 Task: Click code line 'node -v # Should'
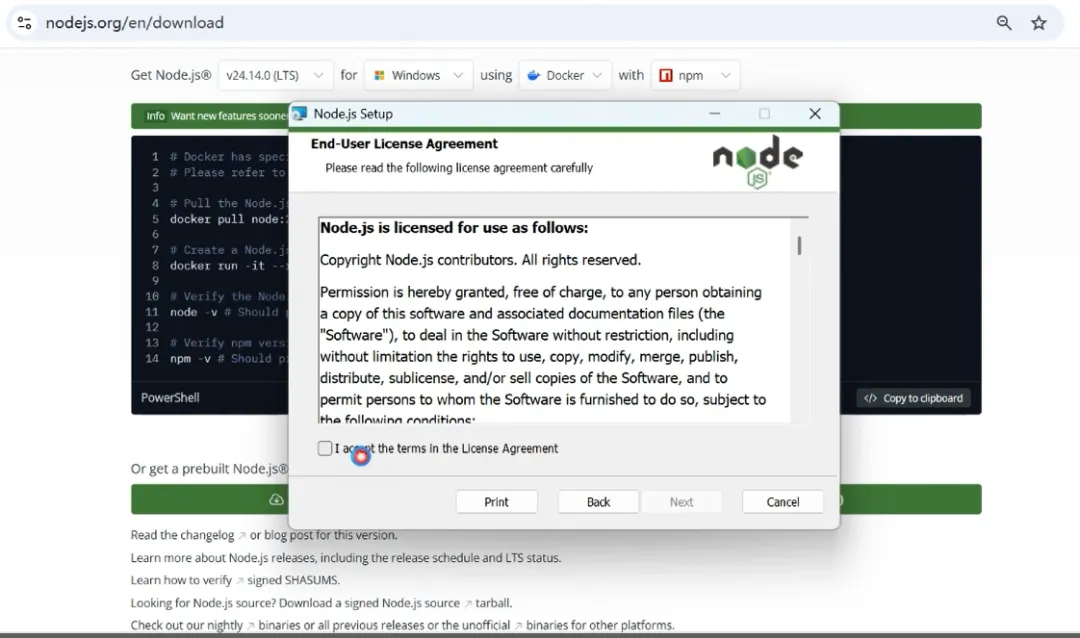(229, 312)
